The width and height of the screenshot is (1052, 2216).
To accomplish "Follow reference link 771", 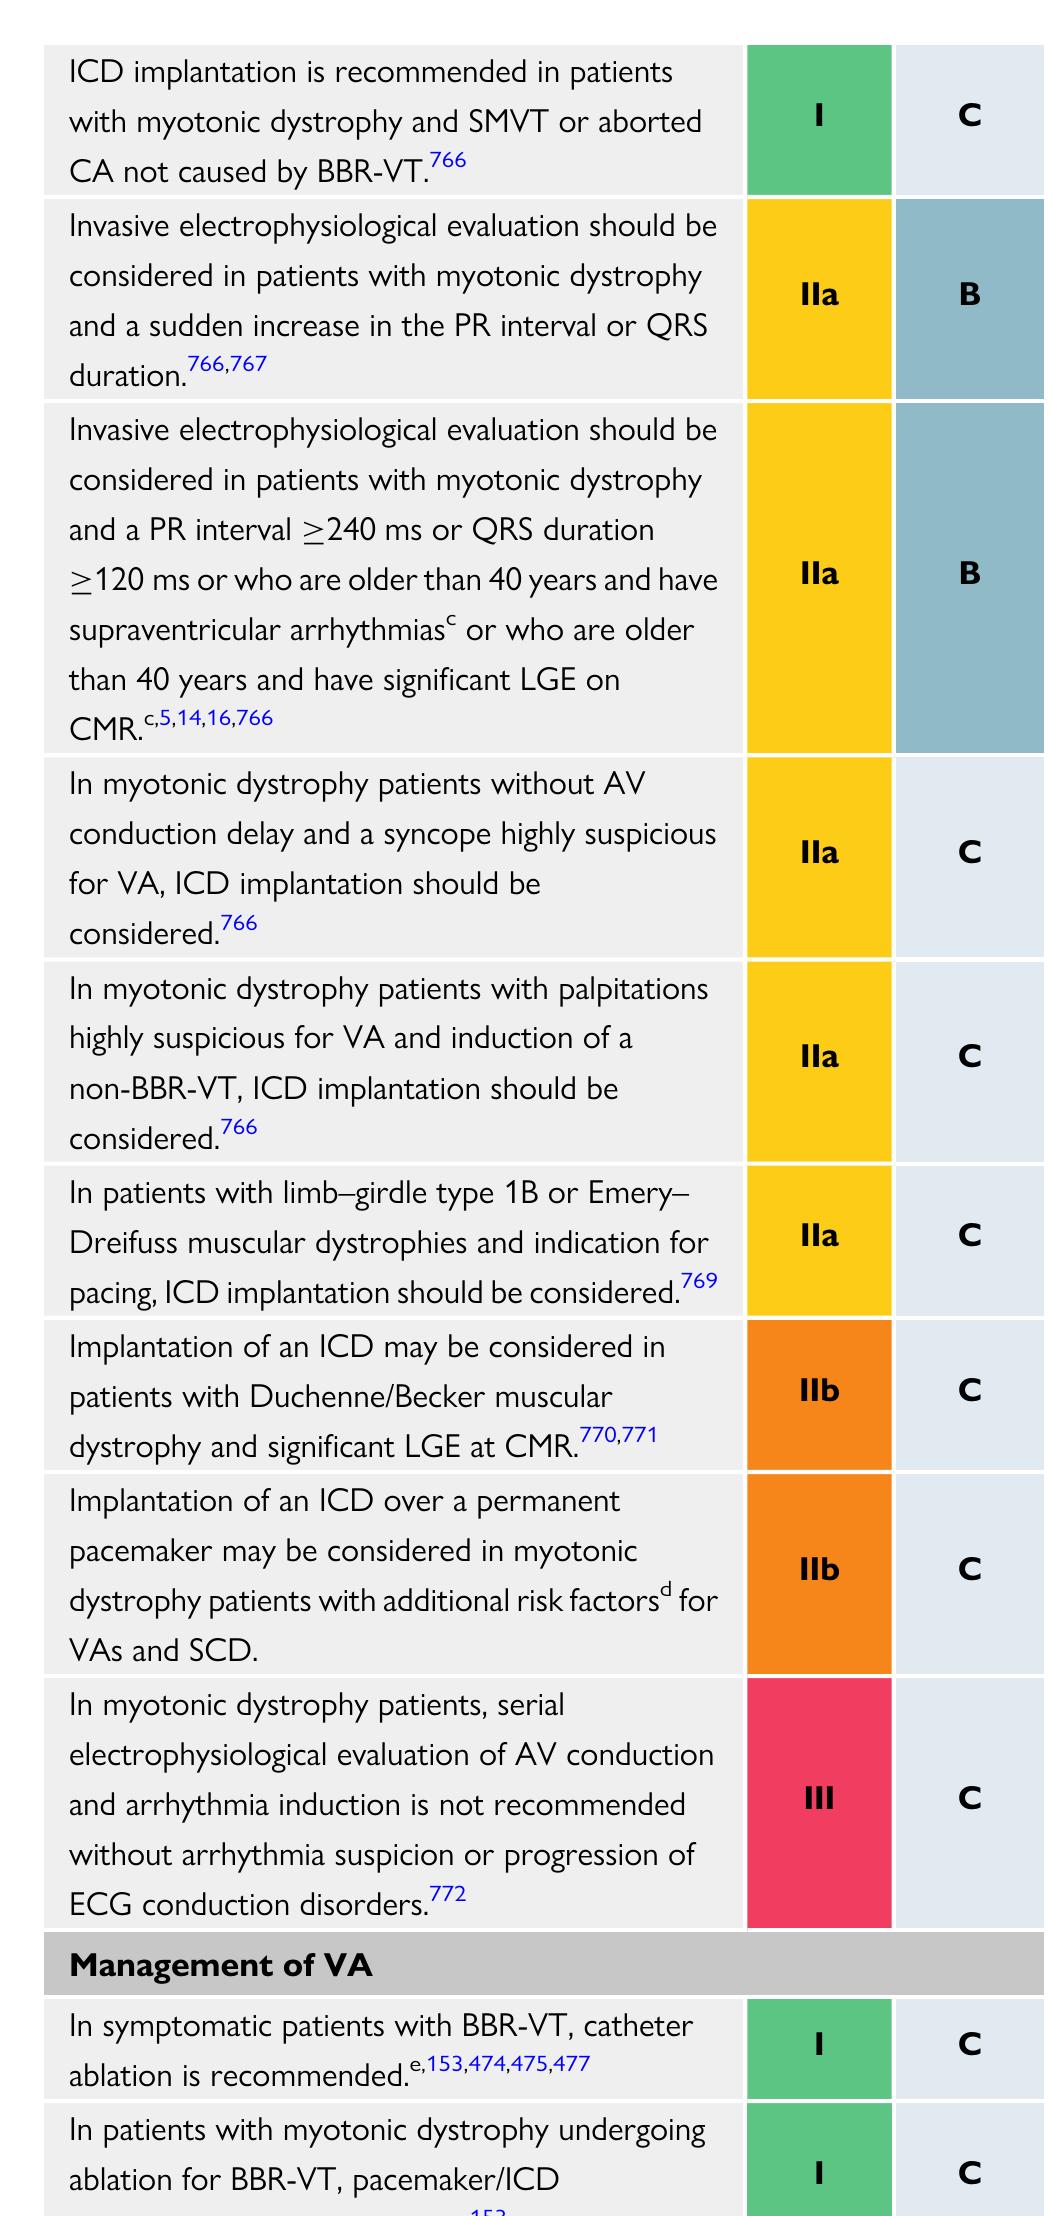I will [x=640, y=1435].
